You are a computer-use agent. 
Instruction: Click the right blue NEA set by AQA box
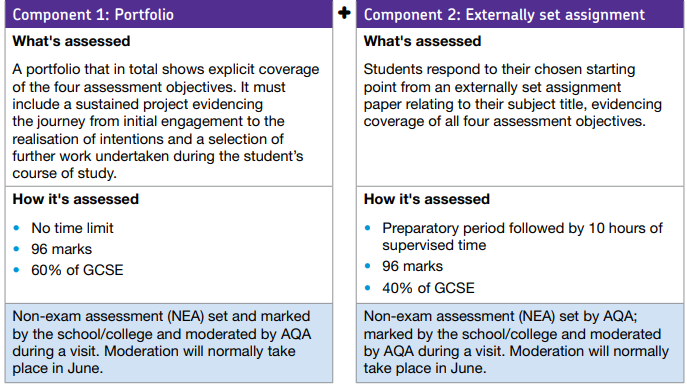[x=520, y=343]
